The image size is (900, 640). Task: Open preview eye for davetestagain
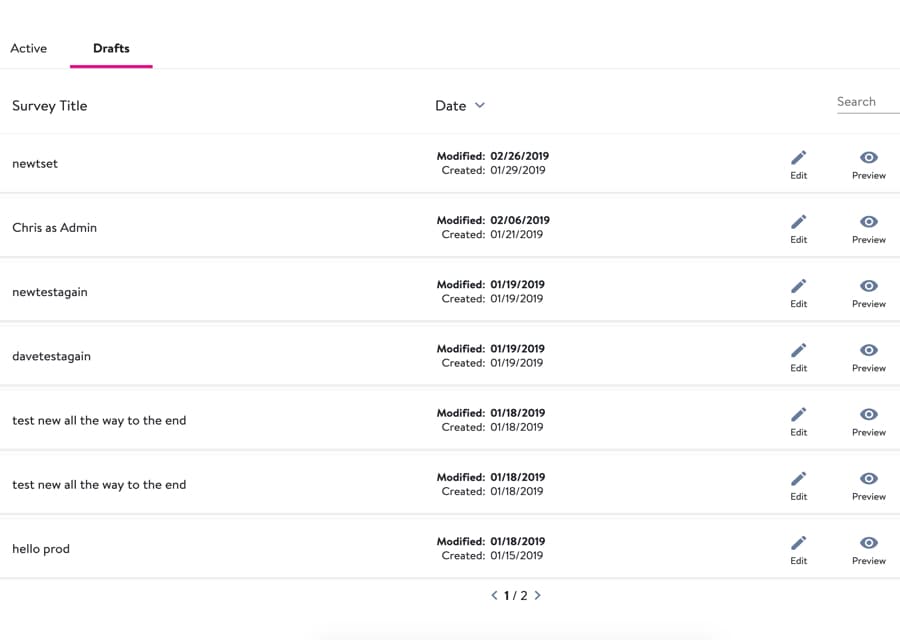tap(869, 350)
